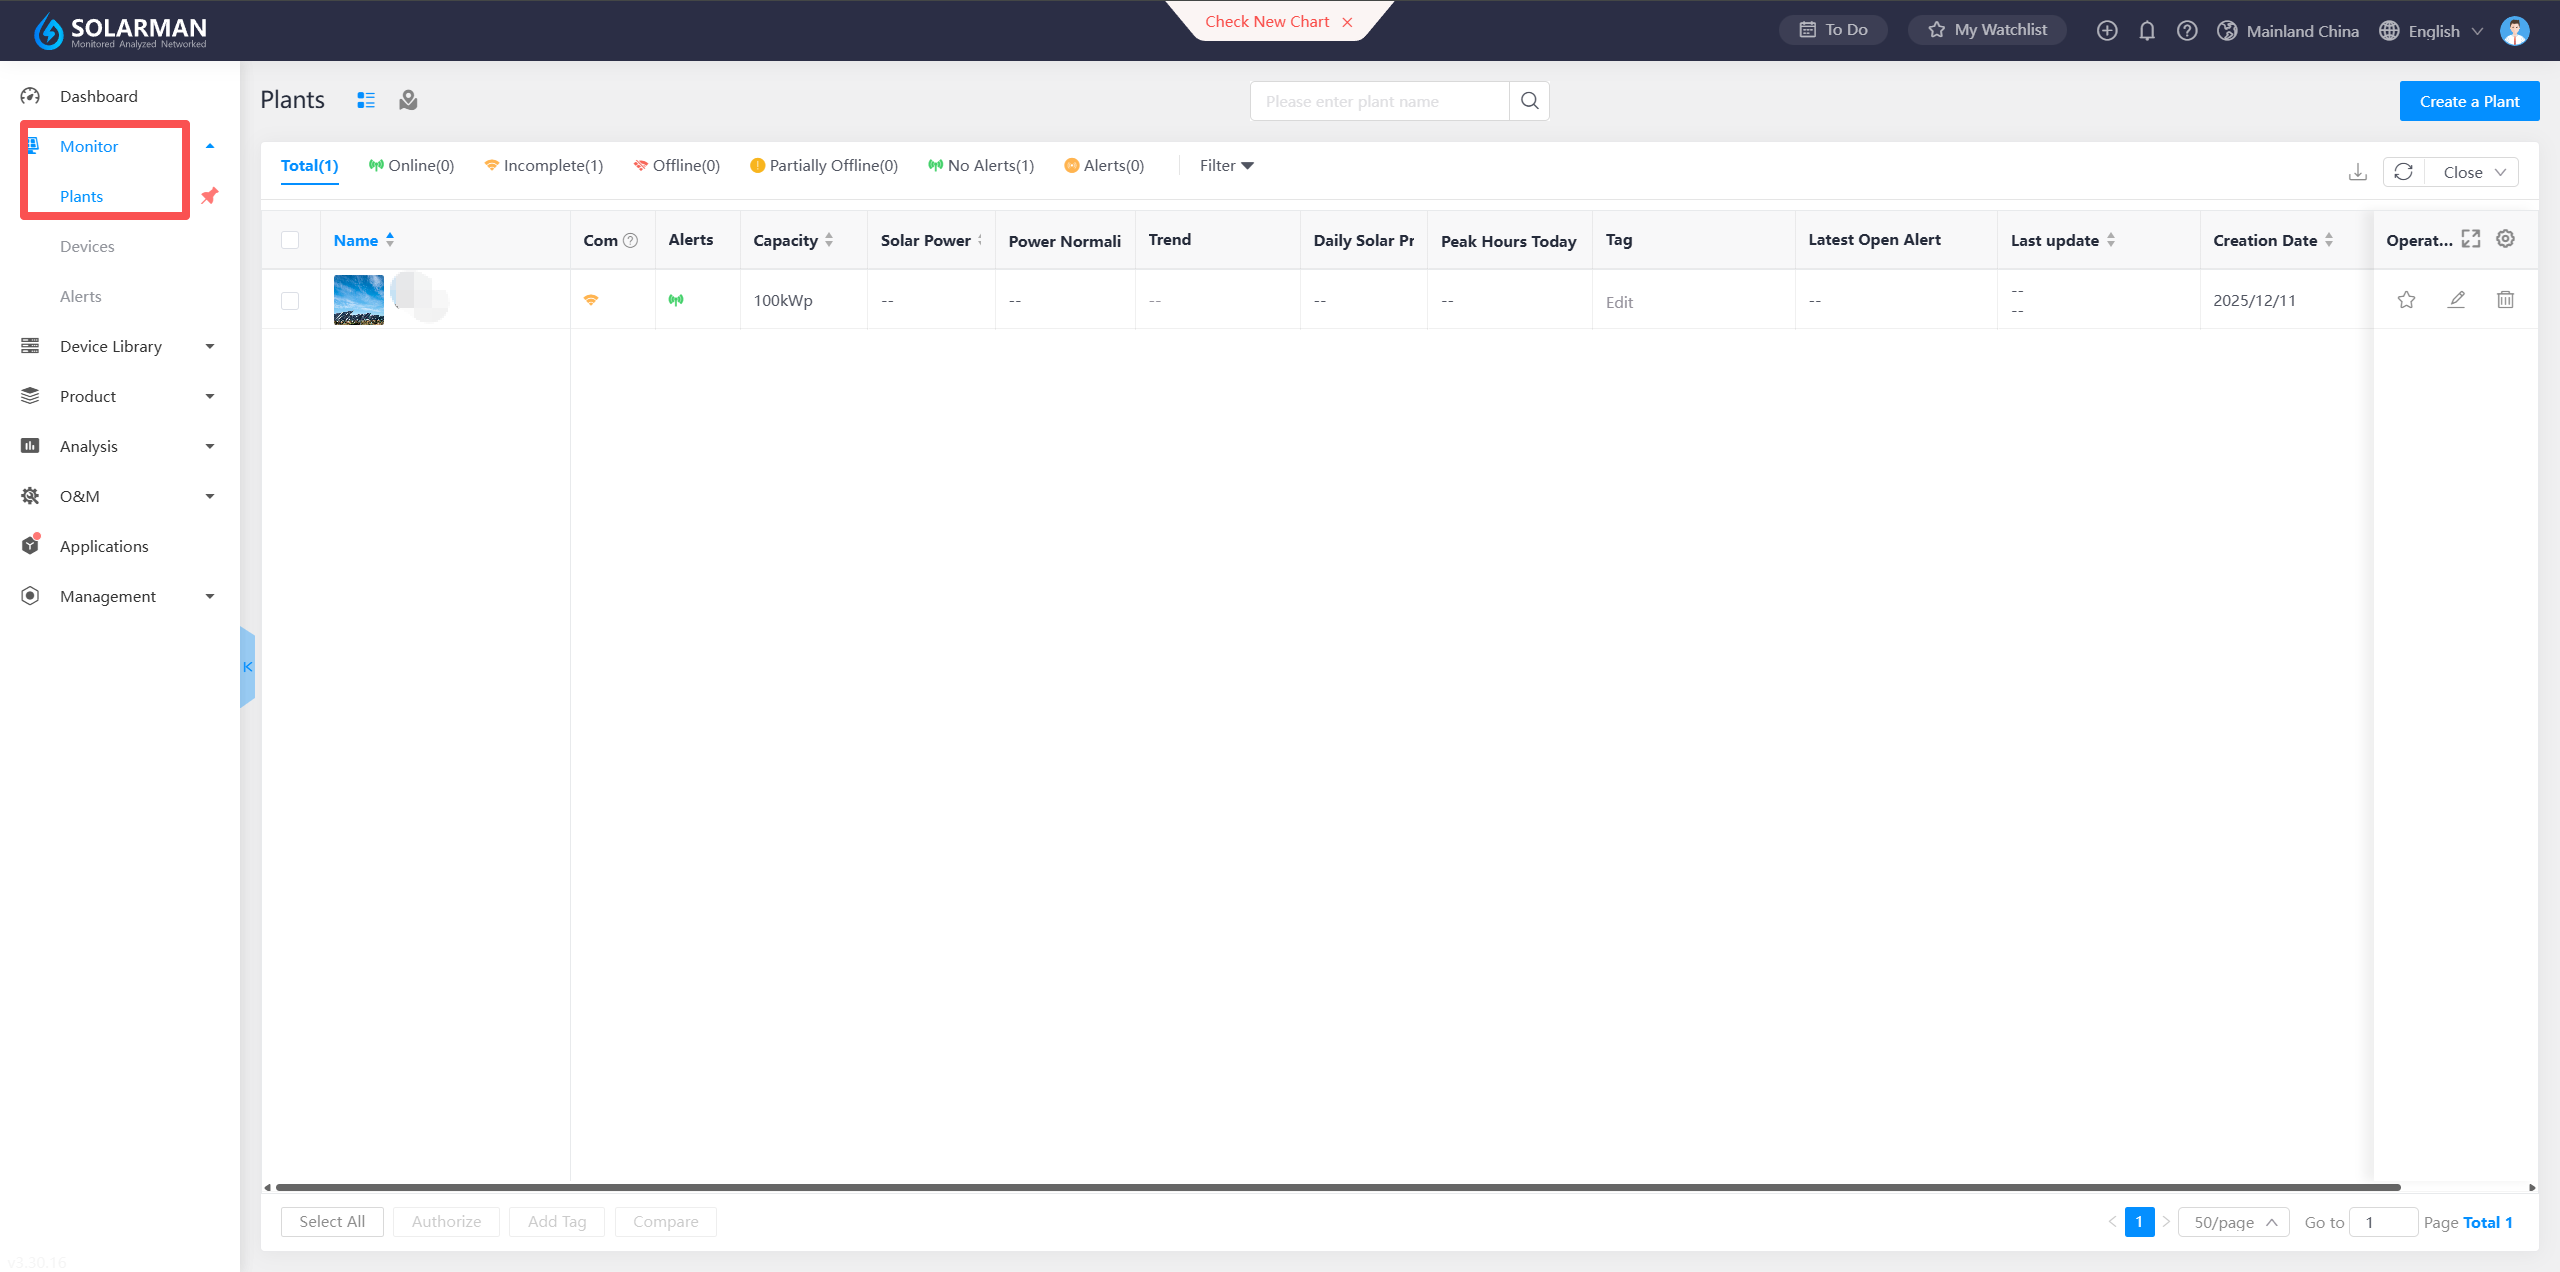
Task: Open the 50/page size dropdown
Action: (2233, 1222)
